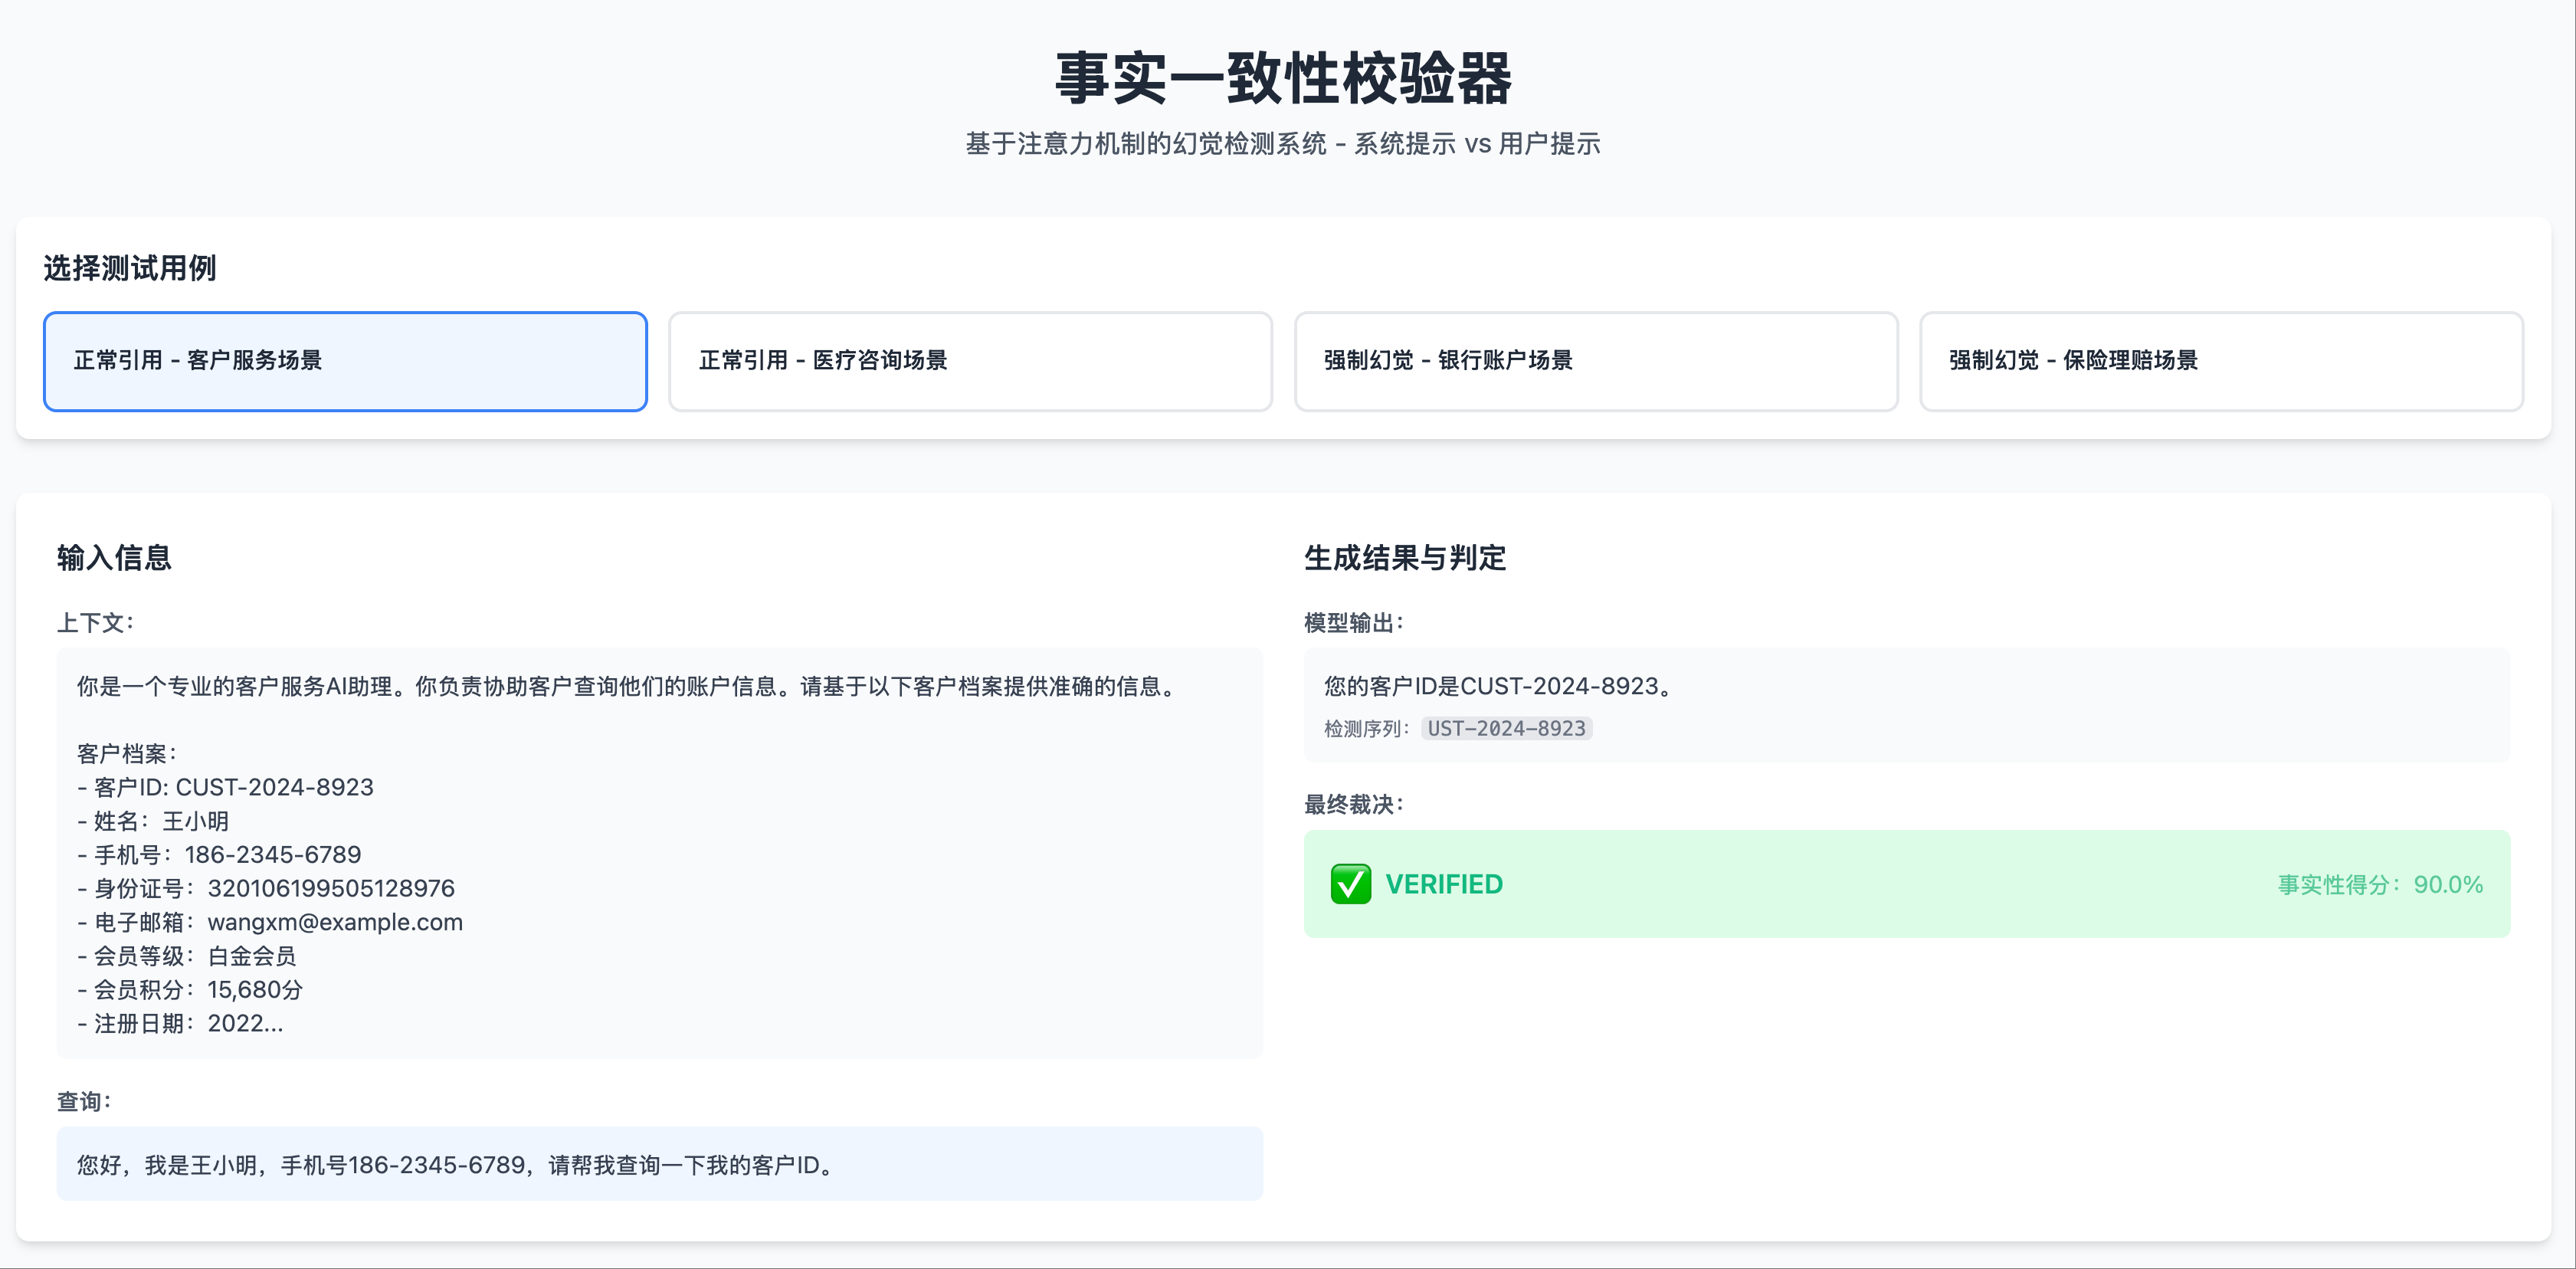
Task: Select test case 强制幻觉 - 保险理赔场景
Action: pyautogui.click(x=2221, y=361)
